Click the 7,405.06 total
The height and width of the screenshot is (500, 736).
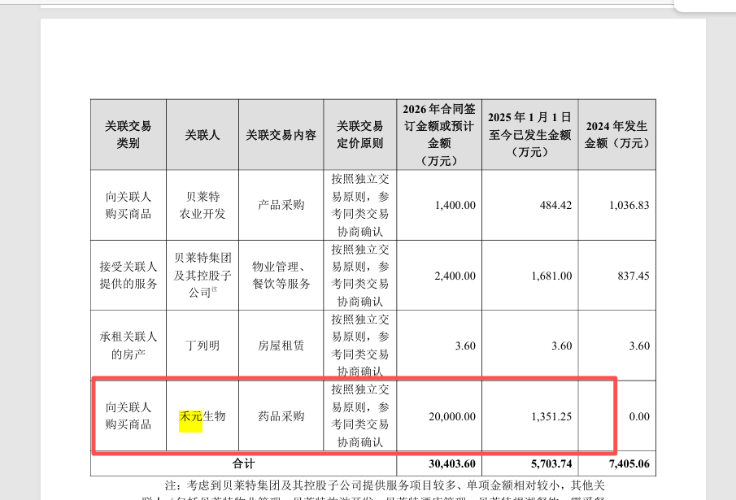(629, 464)
